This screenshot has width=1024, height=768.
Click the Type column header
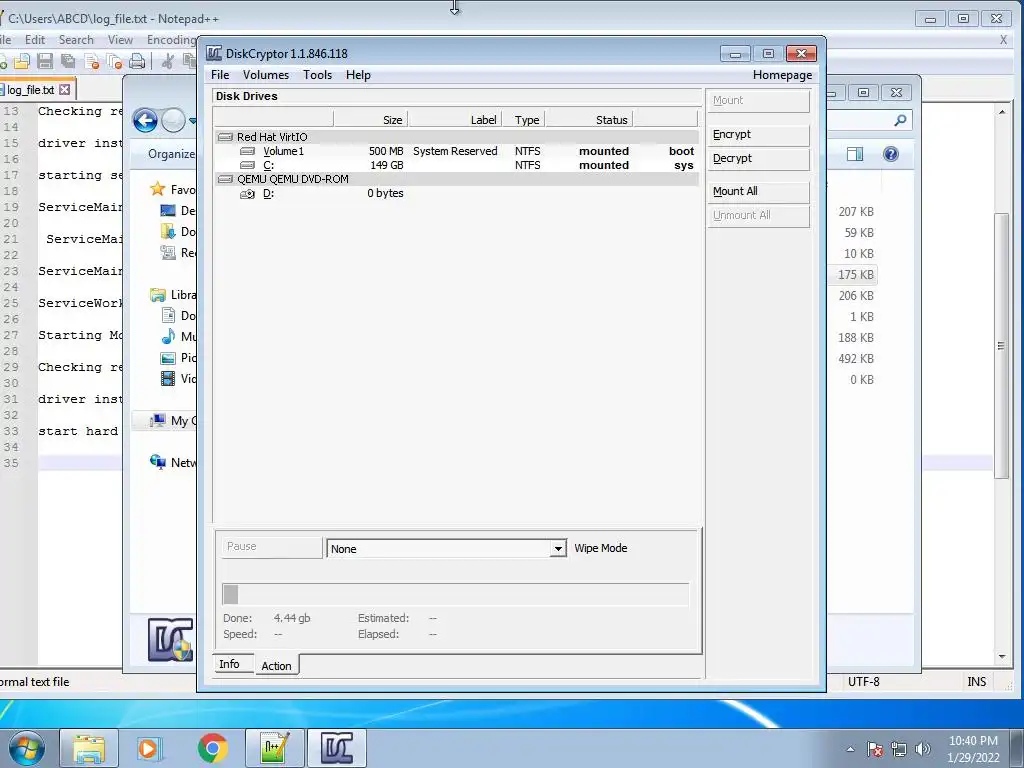[x=524, y=120]
